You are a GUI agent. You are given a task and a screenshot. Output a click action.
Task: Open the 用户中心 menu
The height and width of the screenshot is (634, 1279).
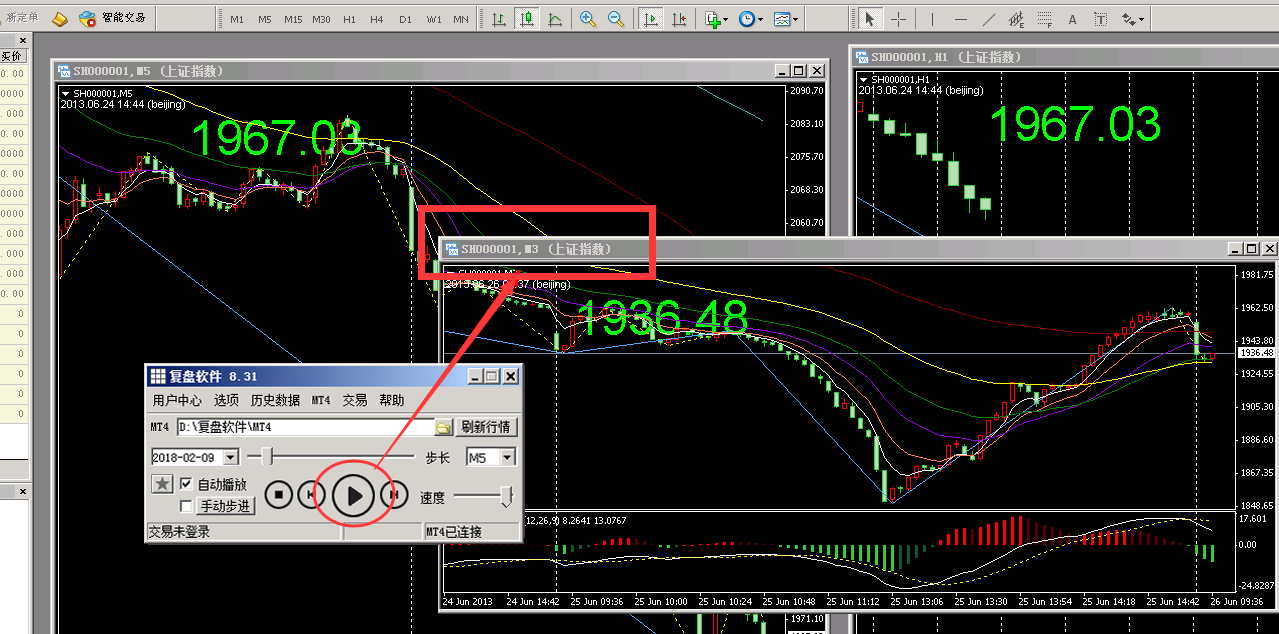[x=176, y=400]
